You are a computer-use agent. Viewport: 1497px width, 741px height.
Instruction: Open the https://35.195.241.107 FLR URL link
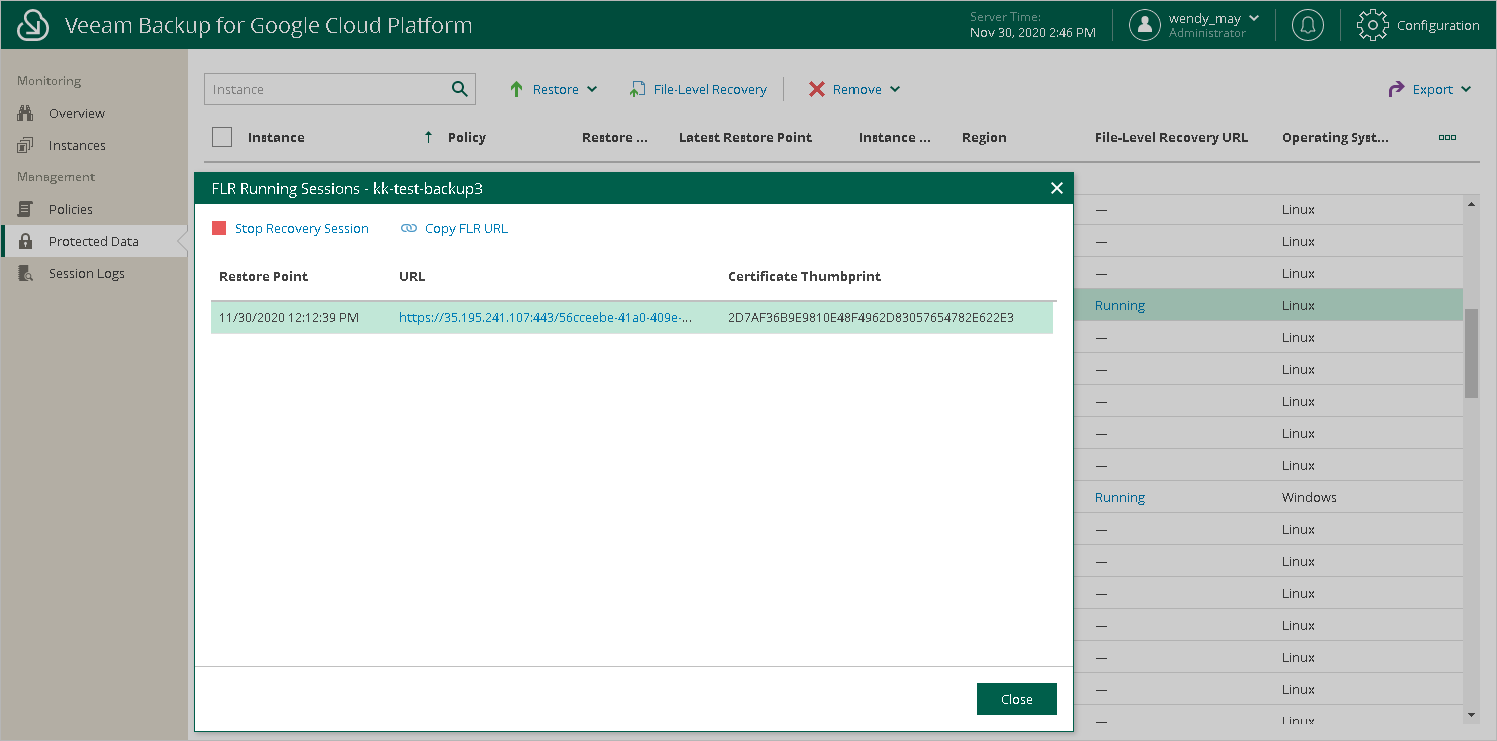coord(545,318)
